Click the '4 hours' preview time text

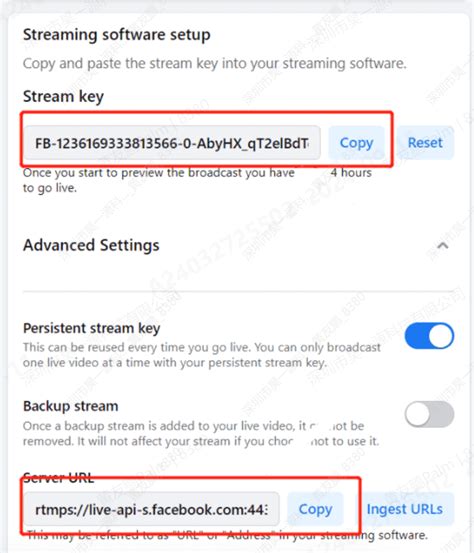pyautogui.click(x=351, y=173)
